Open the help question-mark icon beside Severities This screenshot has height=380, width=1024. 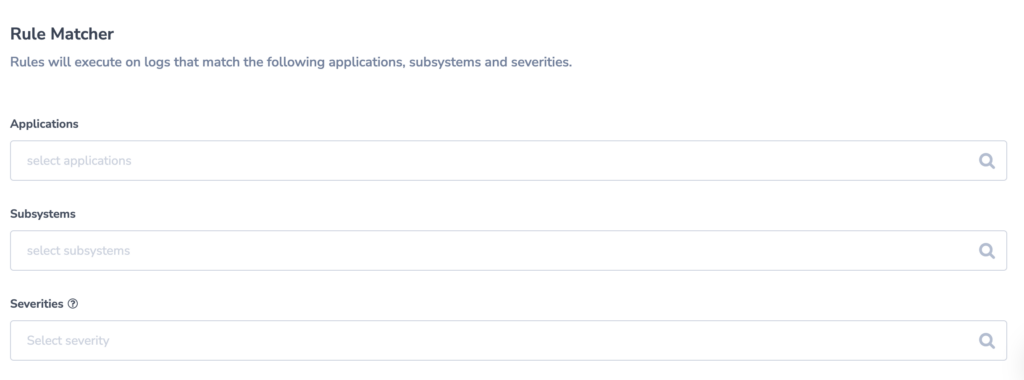click(72, 304)
